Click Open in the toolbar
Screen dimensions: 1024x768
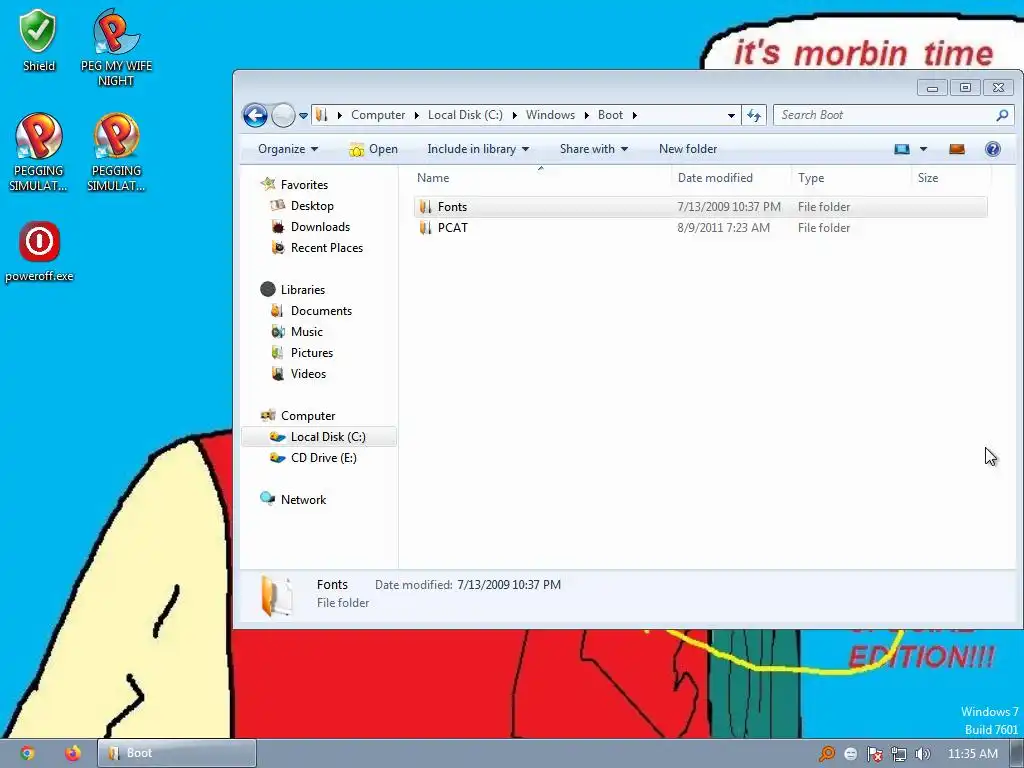pos(374,149)
